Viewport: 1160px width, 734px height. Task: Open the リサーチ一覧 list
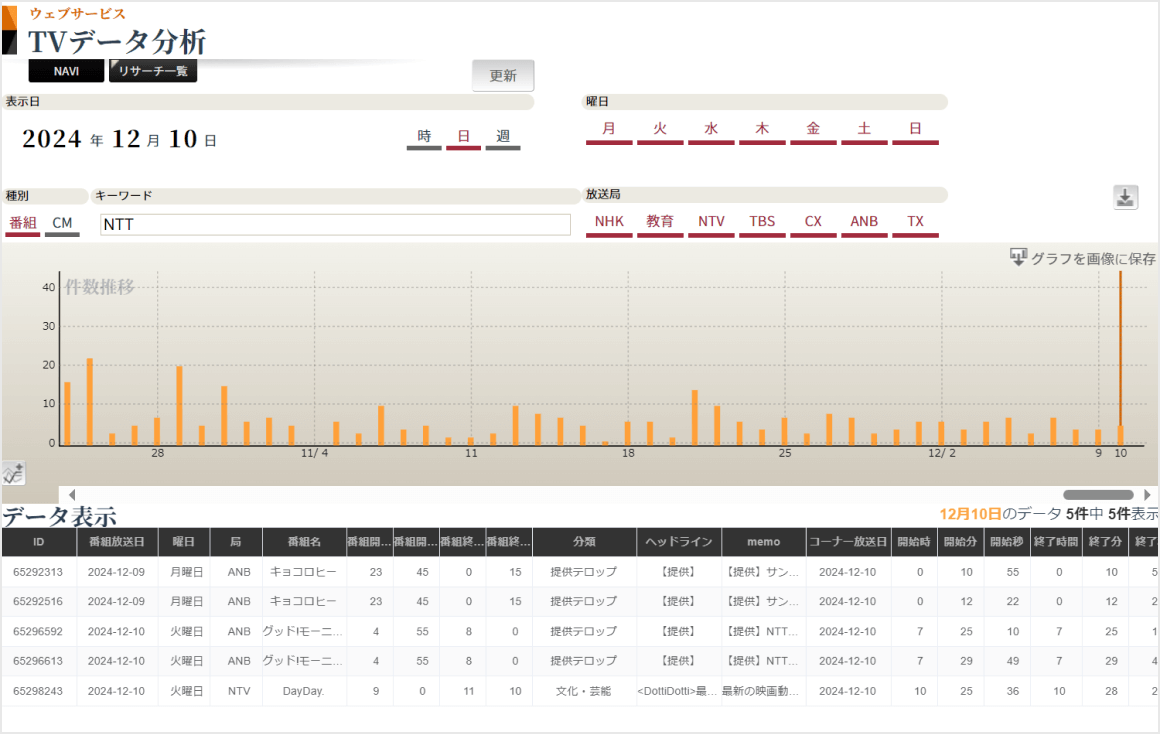point(153,71)
